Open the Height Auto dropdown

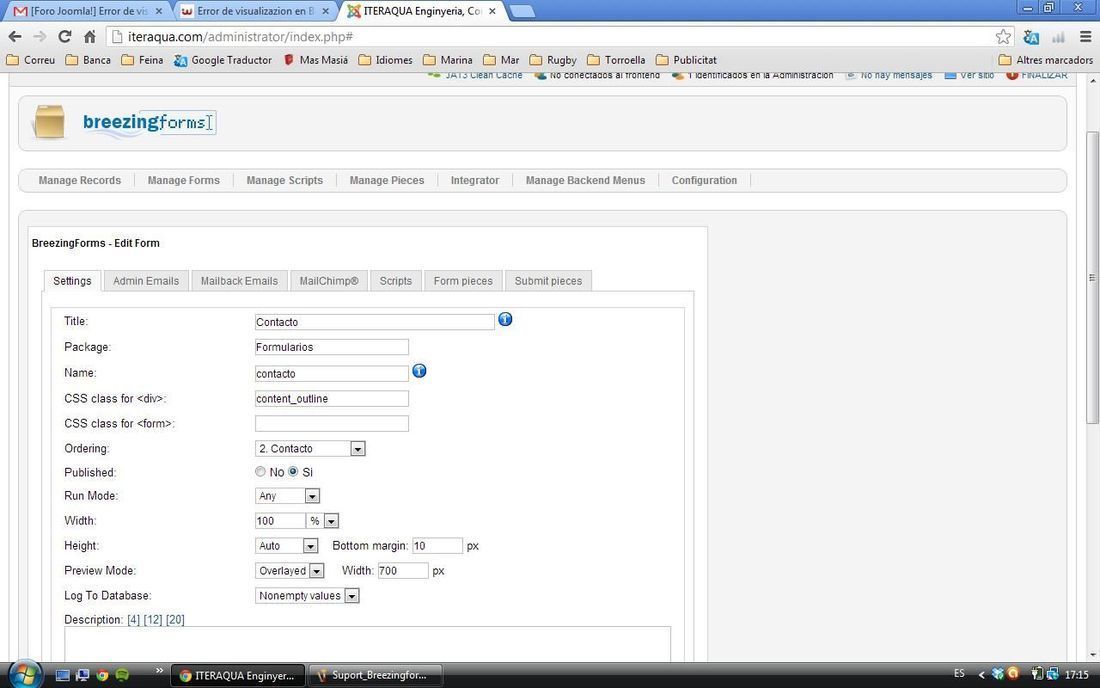pyautogui.click(x=287, y=546)
